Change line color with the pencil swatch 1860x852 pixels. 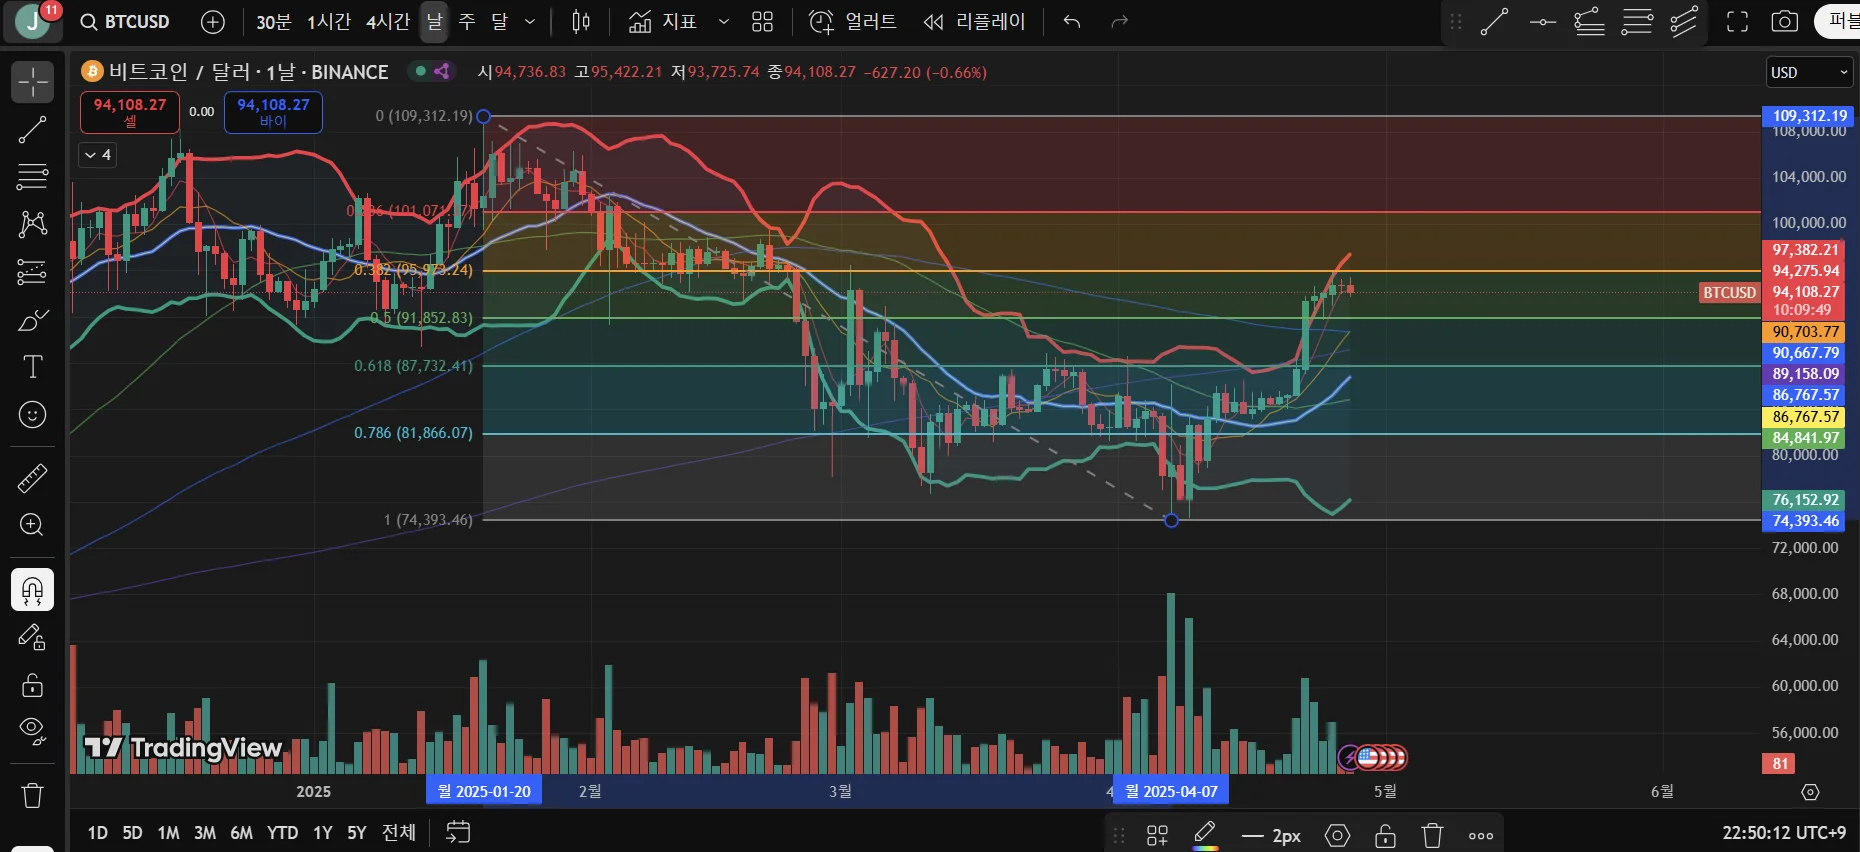click(1205, 835)
